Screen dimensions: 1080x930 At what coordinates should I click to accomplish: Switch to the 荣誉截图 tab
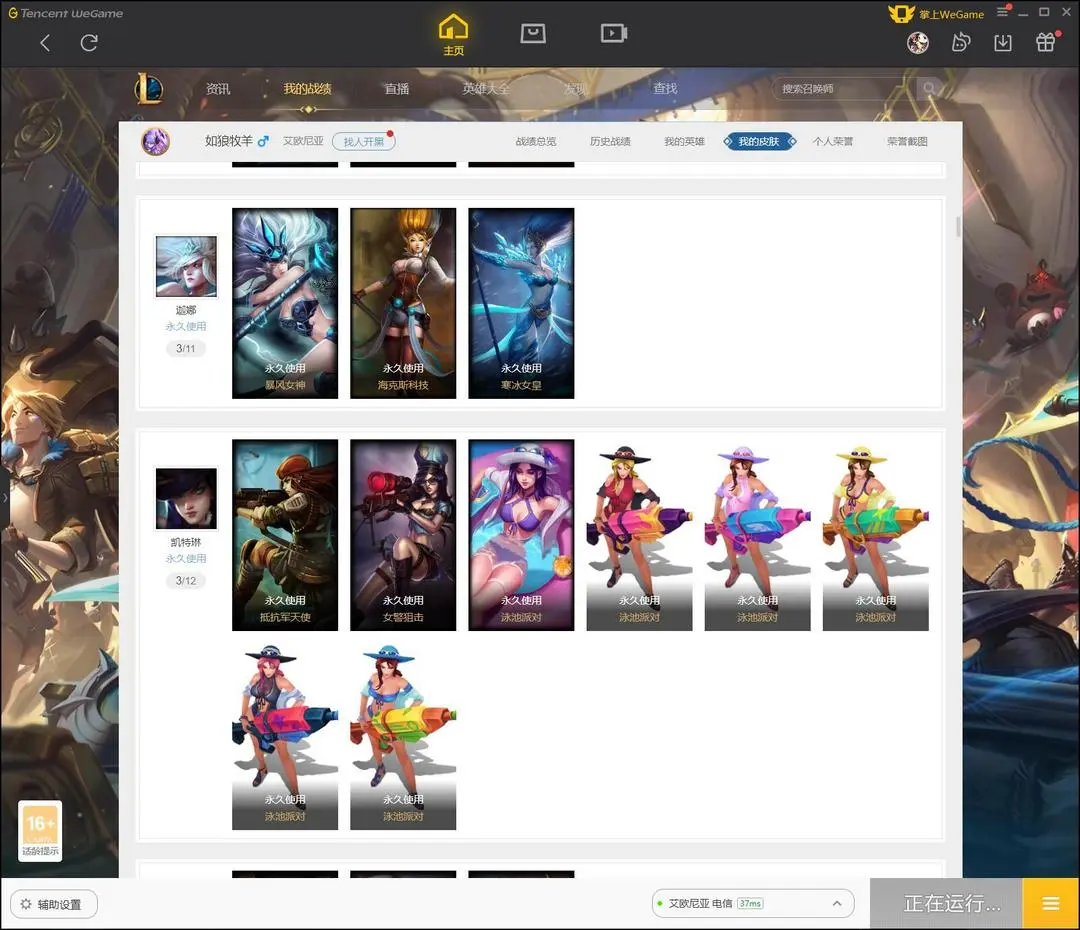pyautogui.click(x=907, y=141)
